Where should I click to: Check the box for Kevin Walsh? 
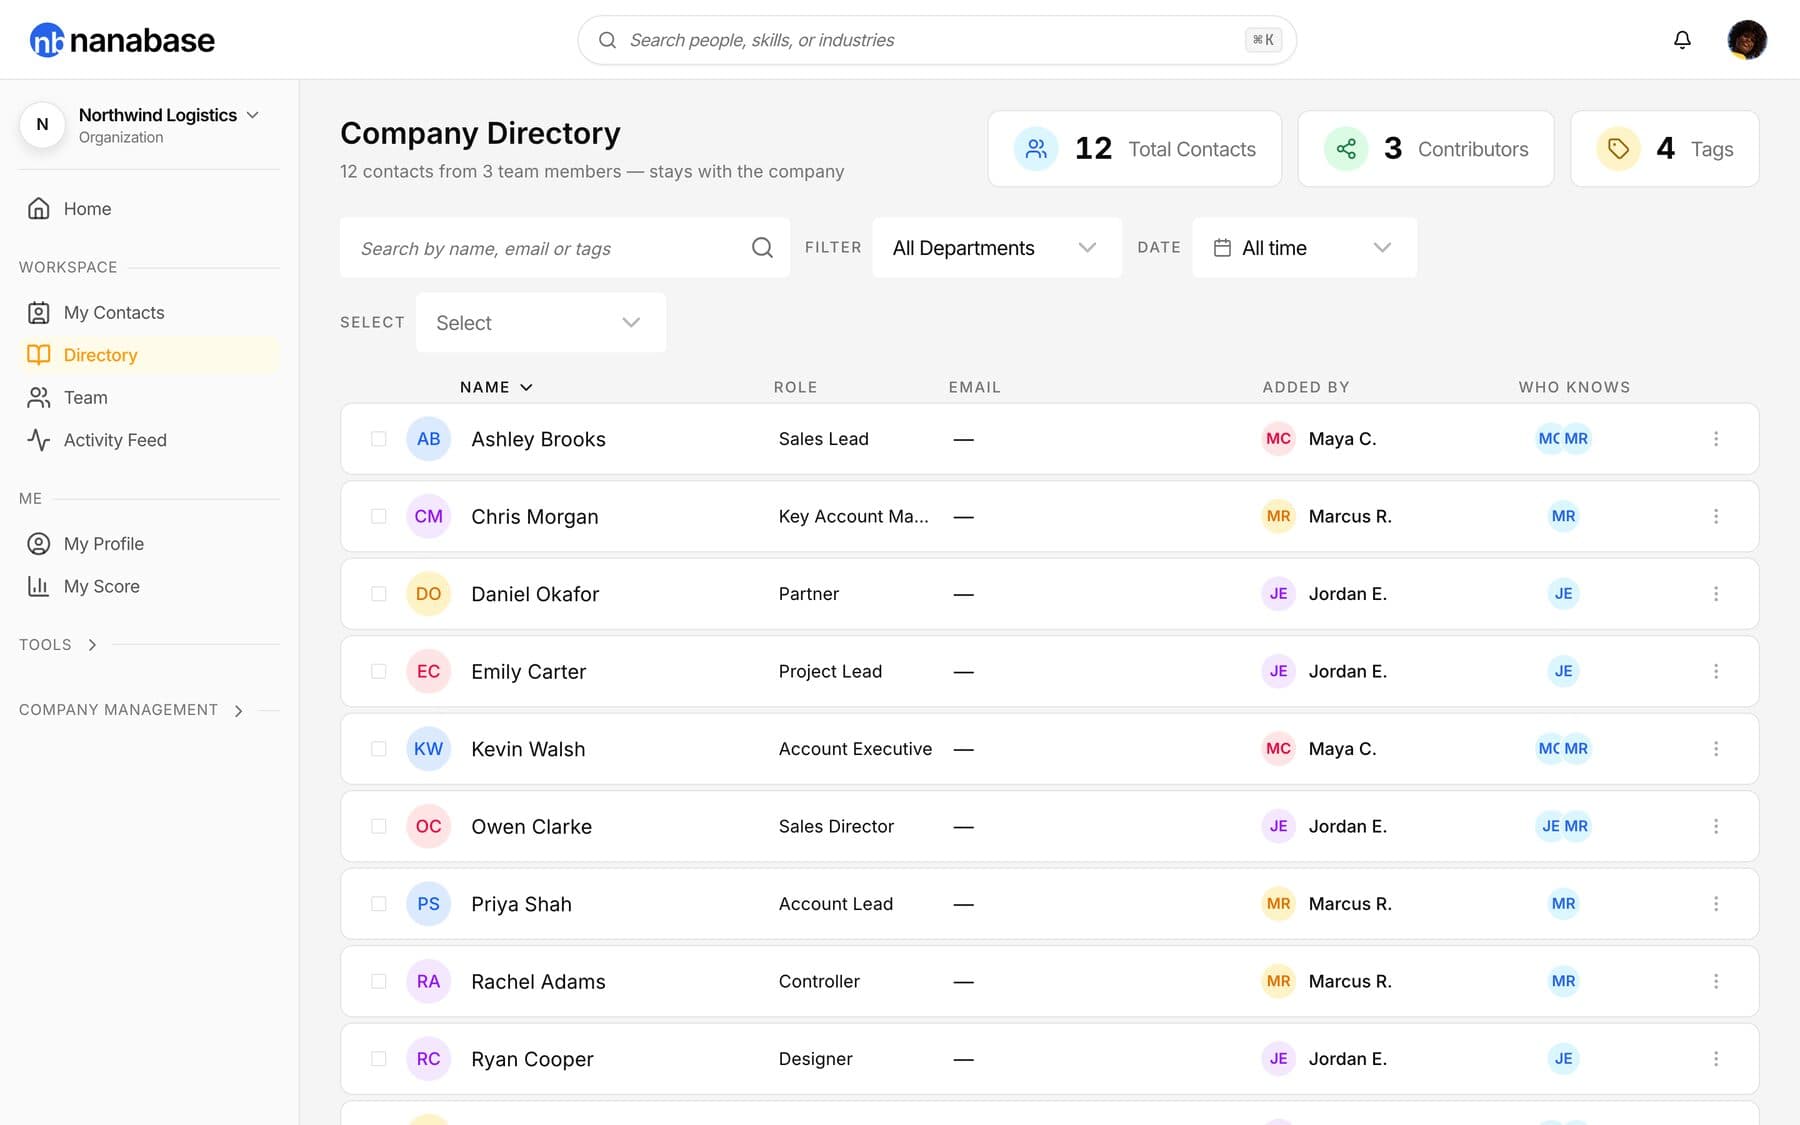379,749
